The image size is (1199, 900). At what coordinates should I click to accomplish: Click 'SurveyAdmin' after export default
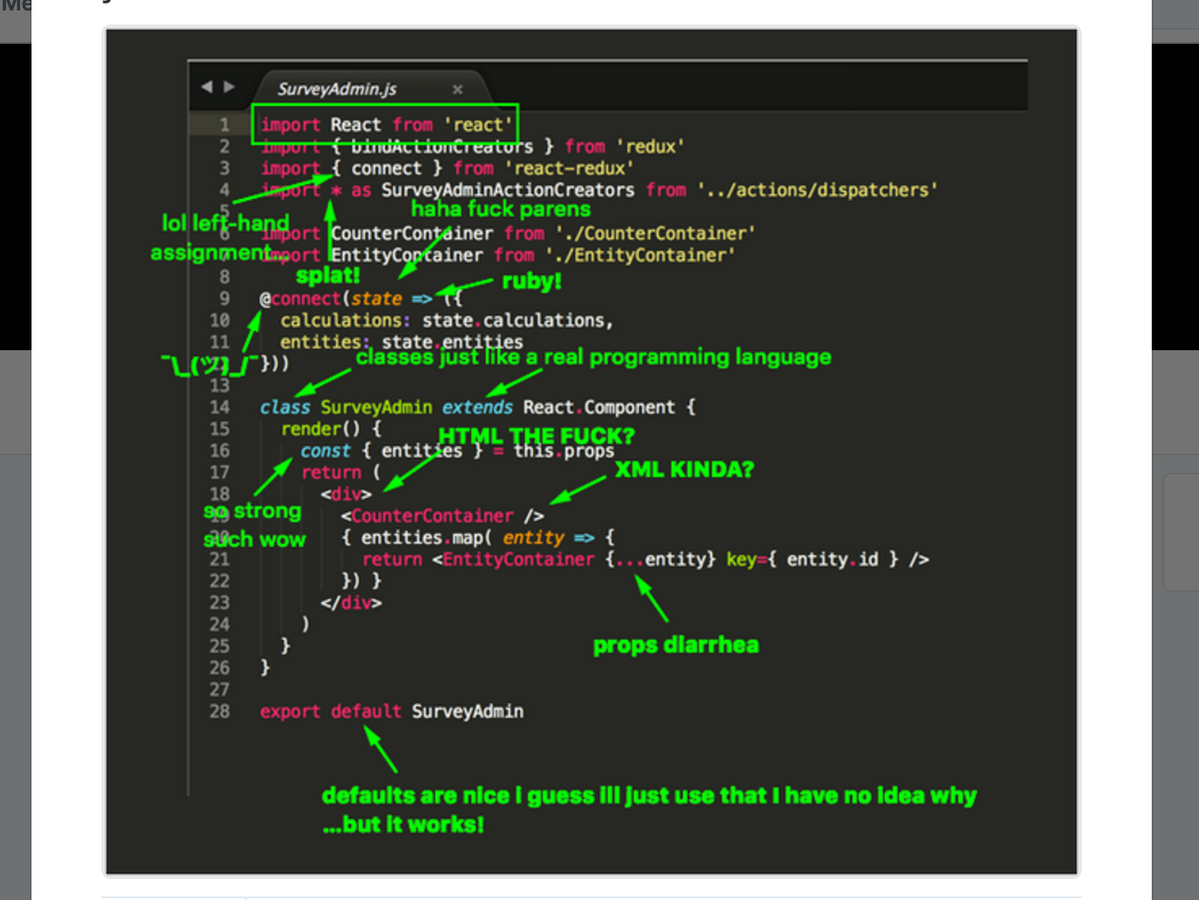(x=467, y=712)
